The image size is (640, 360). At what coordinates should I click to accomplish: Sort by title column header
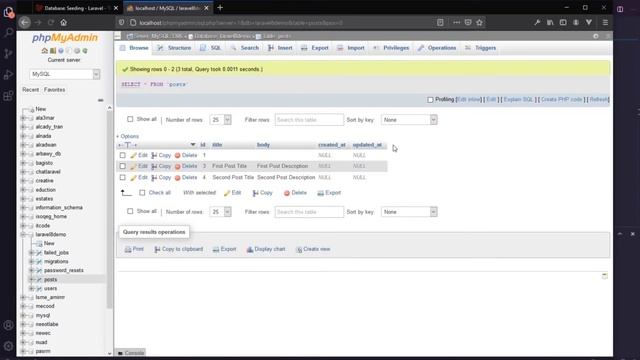click(x=217, y=145)
